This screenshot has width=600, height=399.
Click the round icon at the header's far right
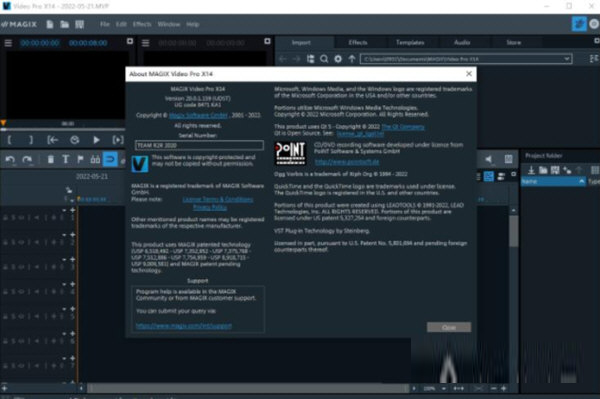[594, 24]
